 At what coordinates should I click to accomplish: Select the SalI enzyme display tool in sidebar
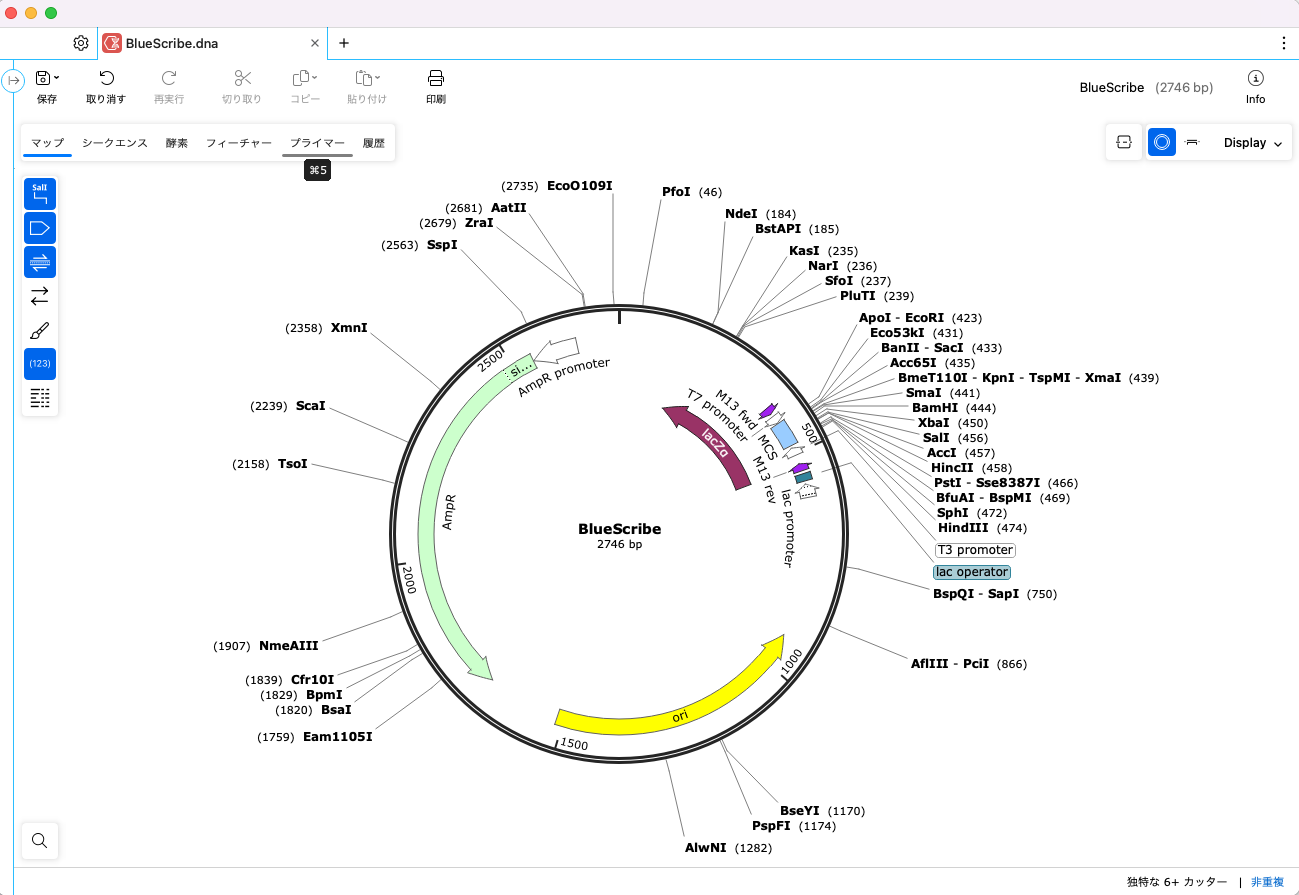point(40,193)
